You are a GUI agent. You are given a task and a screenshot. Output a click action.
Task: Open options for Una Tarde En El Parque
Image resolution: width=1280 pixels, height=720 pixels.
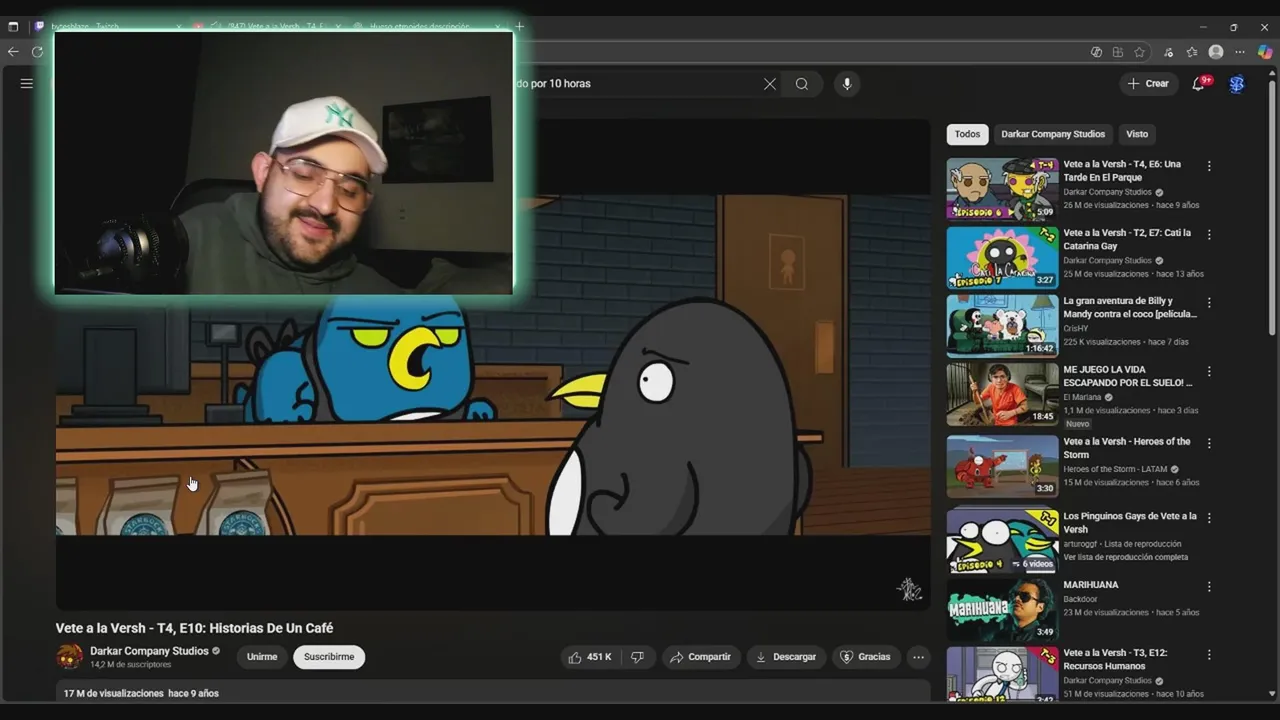[x=1209, y=166]
